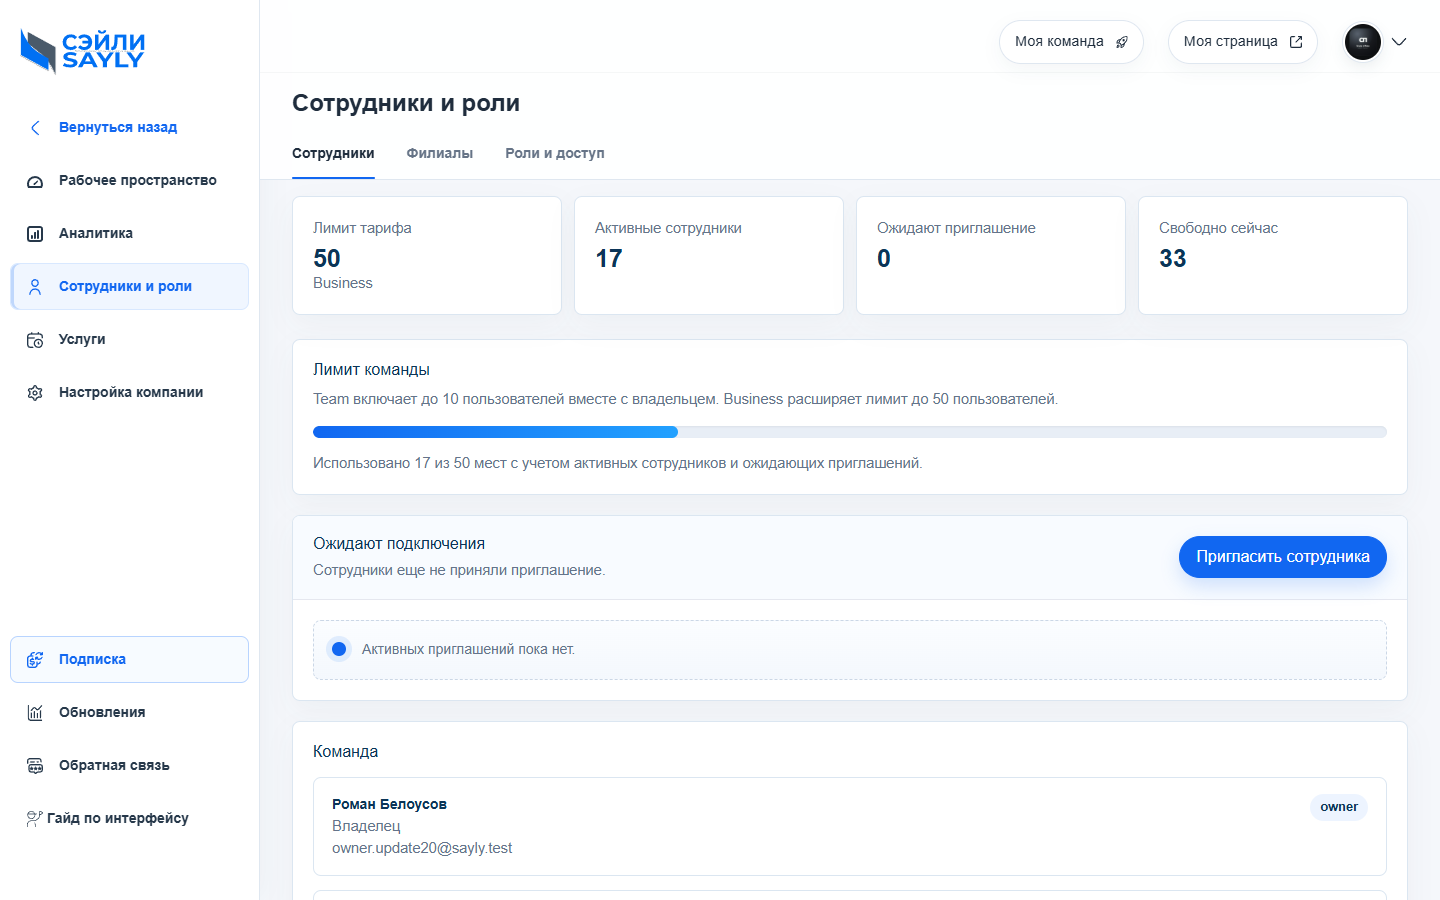Screen dimensions: 1440x900
Task: Click the Моя команда button
Action: 1071,42
